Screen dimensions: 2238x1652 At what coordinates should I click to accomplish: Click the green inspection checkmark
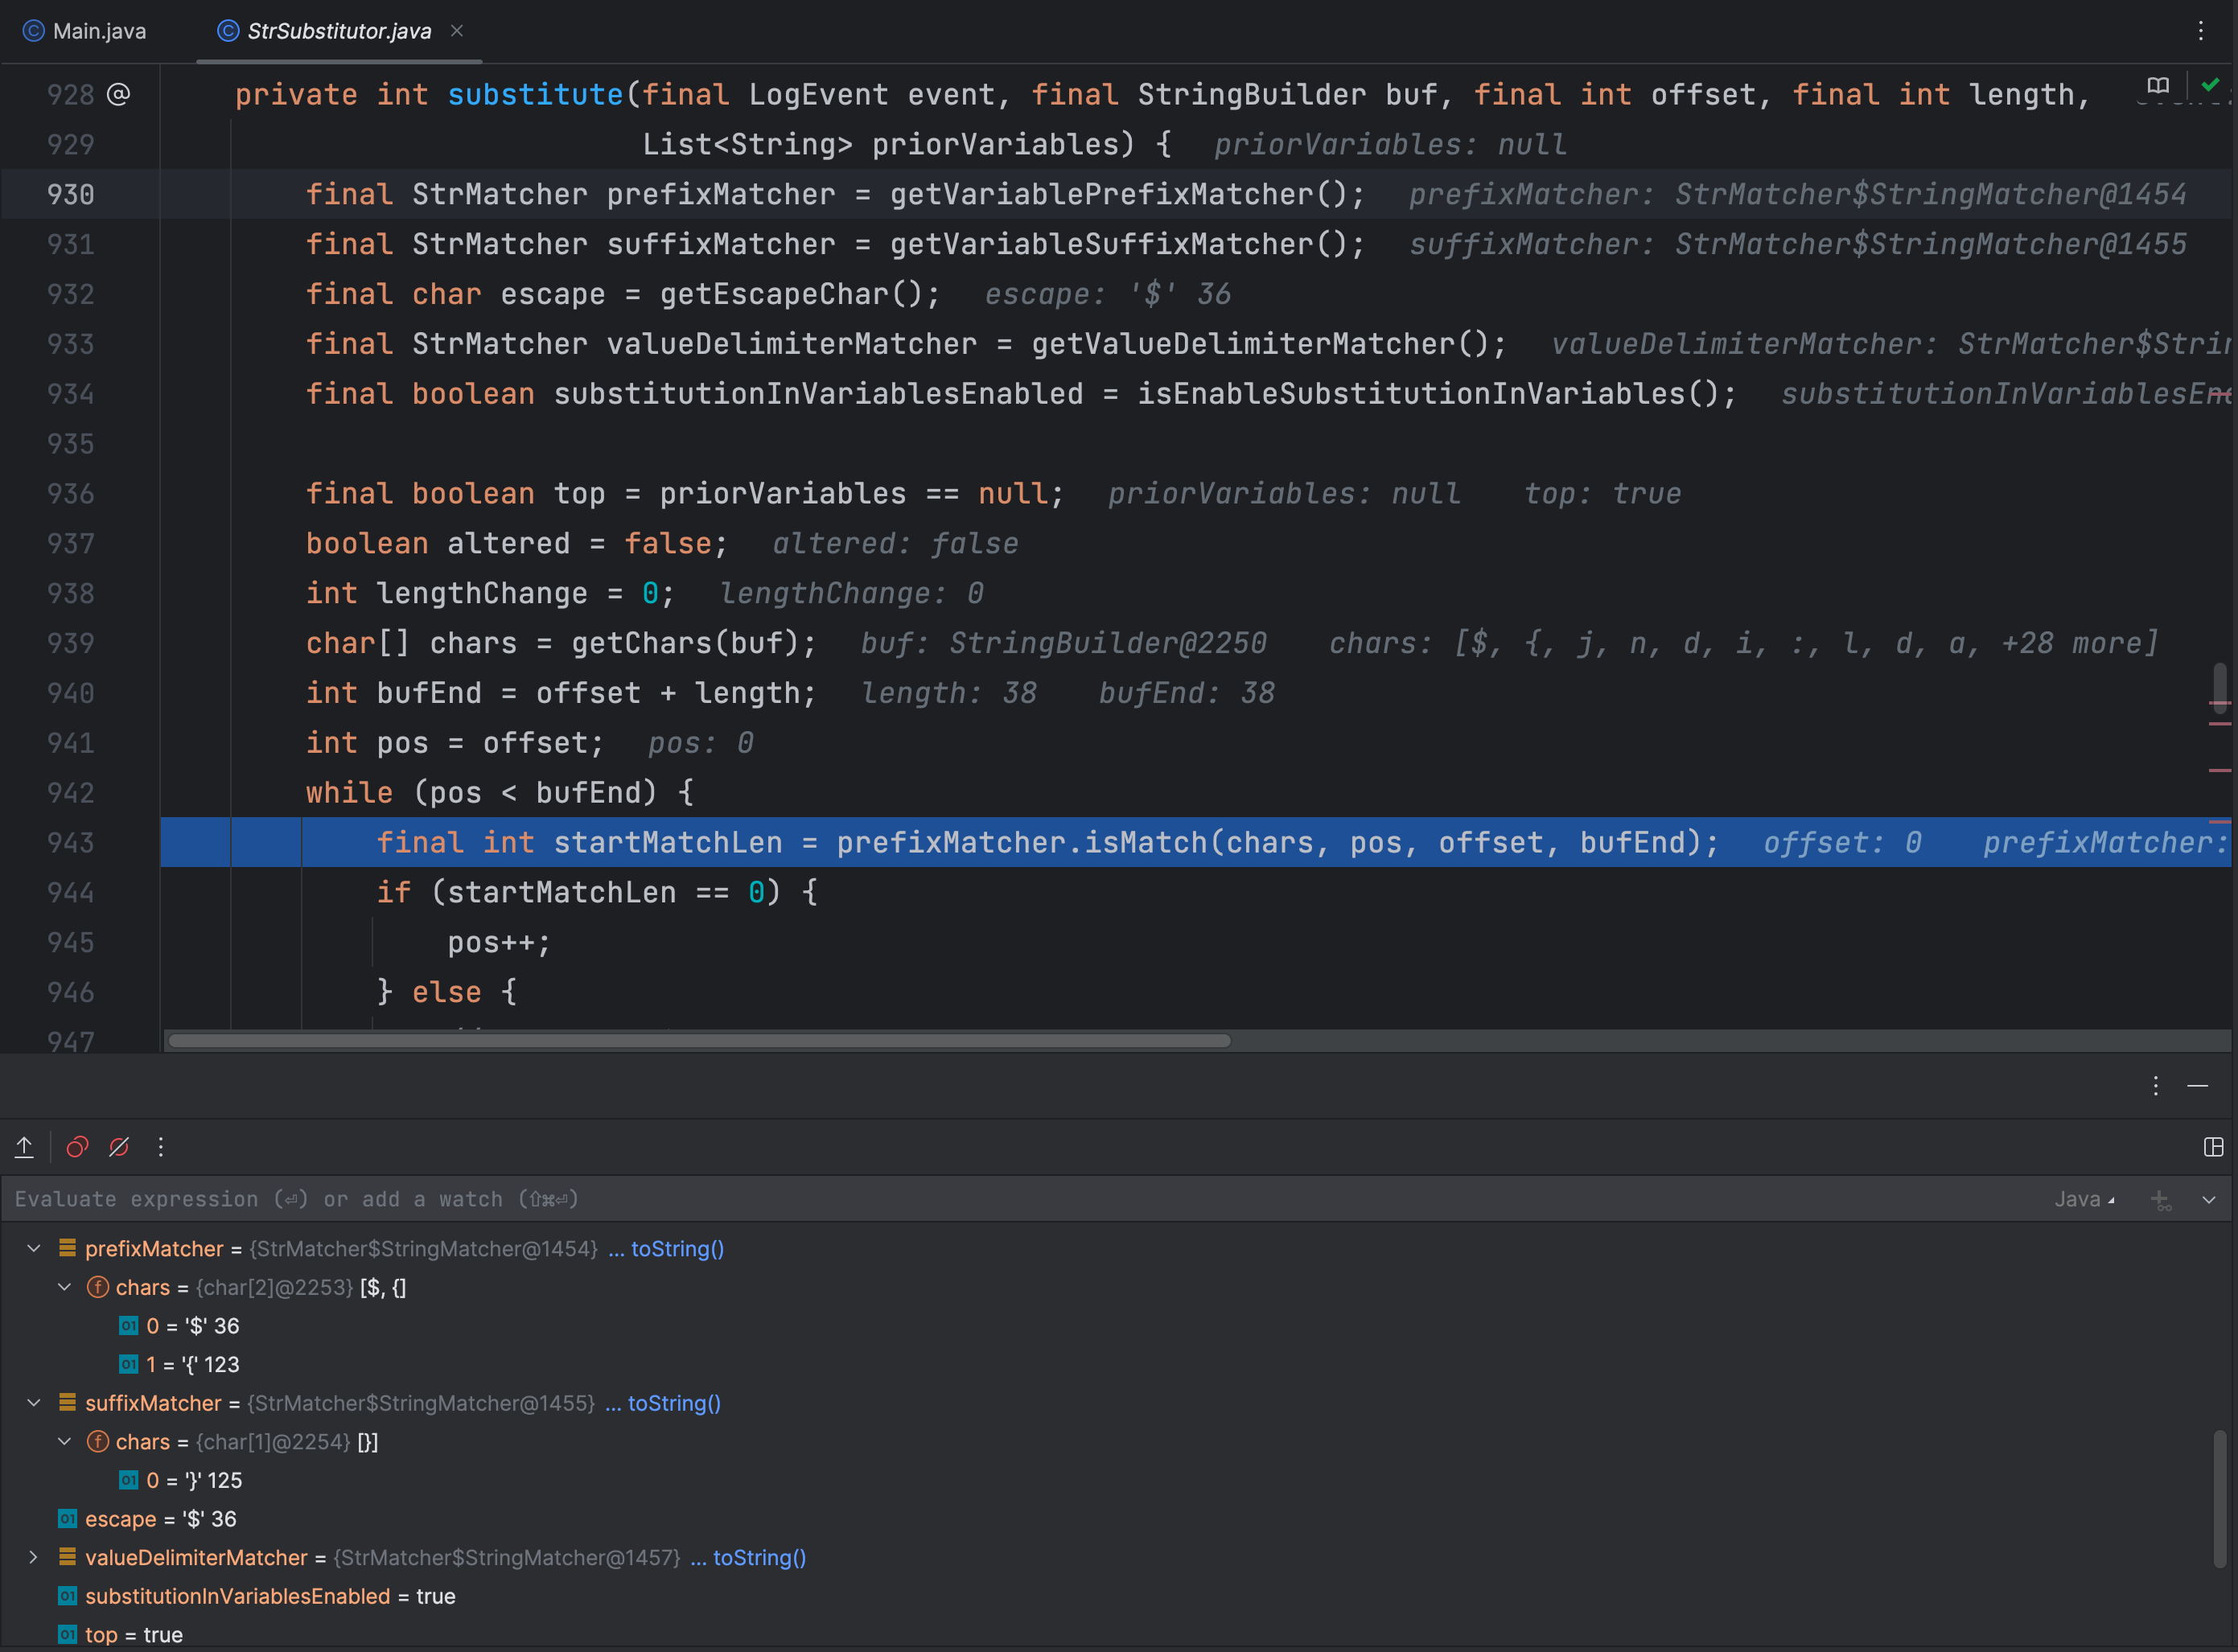point(2210,86)
